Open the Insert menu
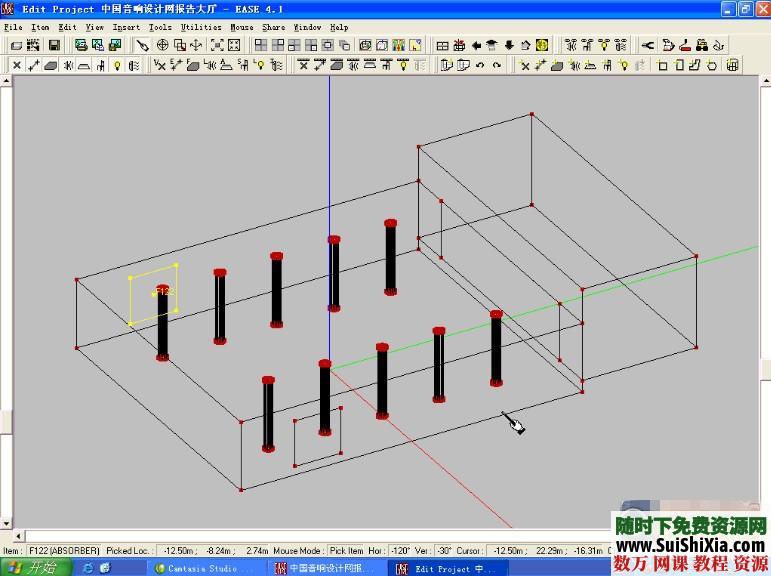The width and height of the screenshot is (771, 576). click(126, 27)
